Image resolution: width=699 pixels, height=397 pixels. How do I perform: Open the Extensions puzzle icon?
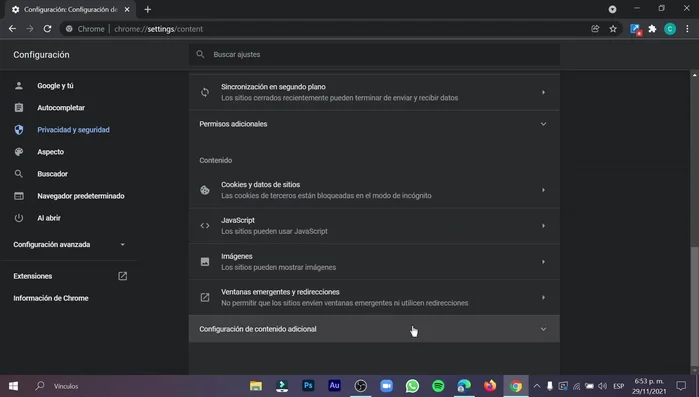[652, 29]
